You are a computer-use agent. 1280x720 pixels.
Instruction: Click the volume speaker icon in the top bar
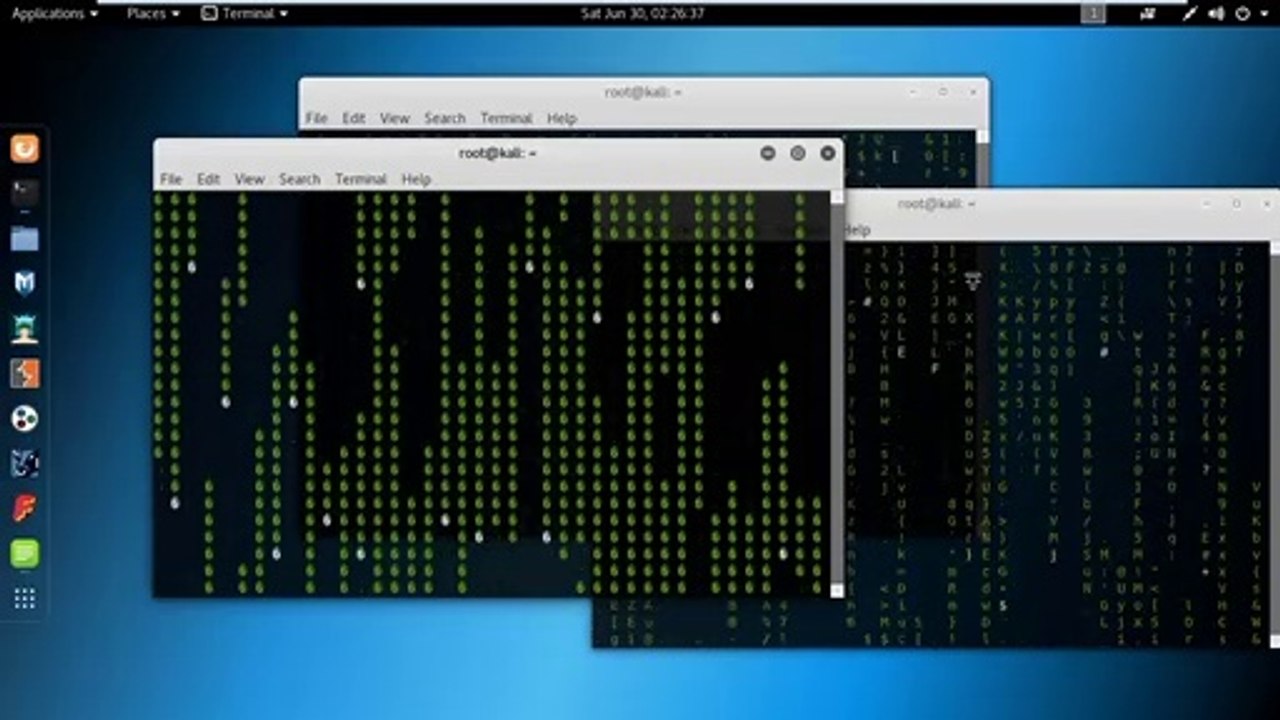tap(1216, 14)
